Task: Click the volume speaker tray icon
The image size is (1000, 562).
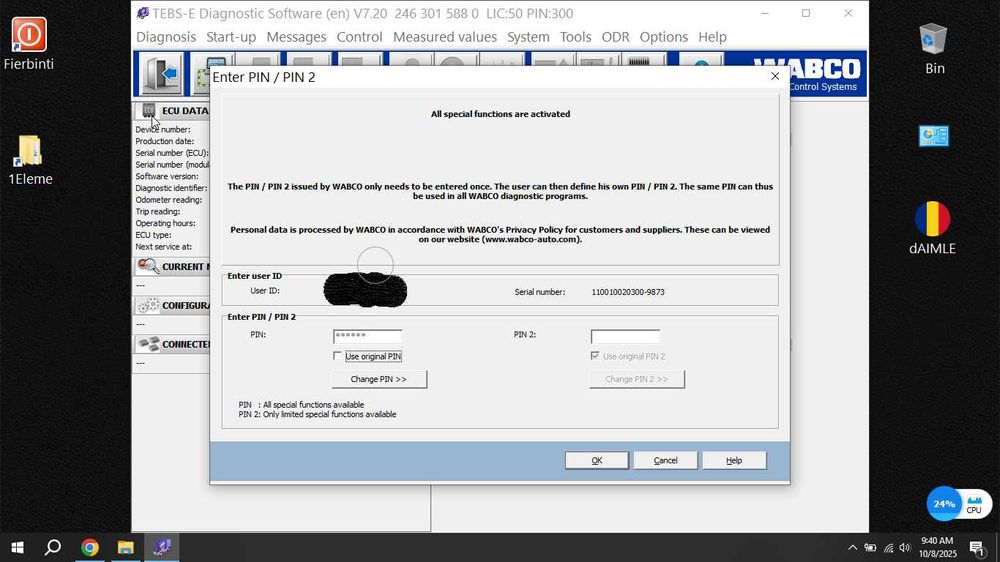Action: 904,548
